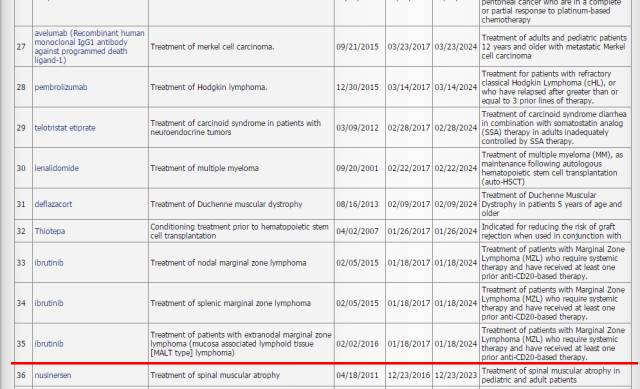Select the 02/28/2024 date cell
The image size is (640, 389).
[x=456, y=128]
